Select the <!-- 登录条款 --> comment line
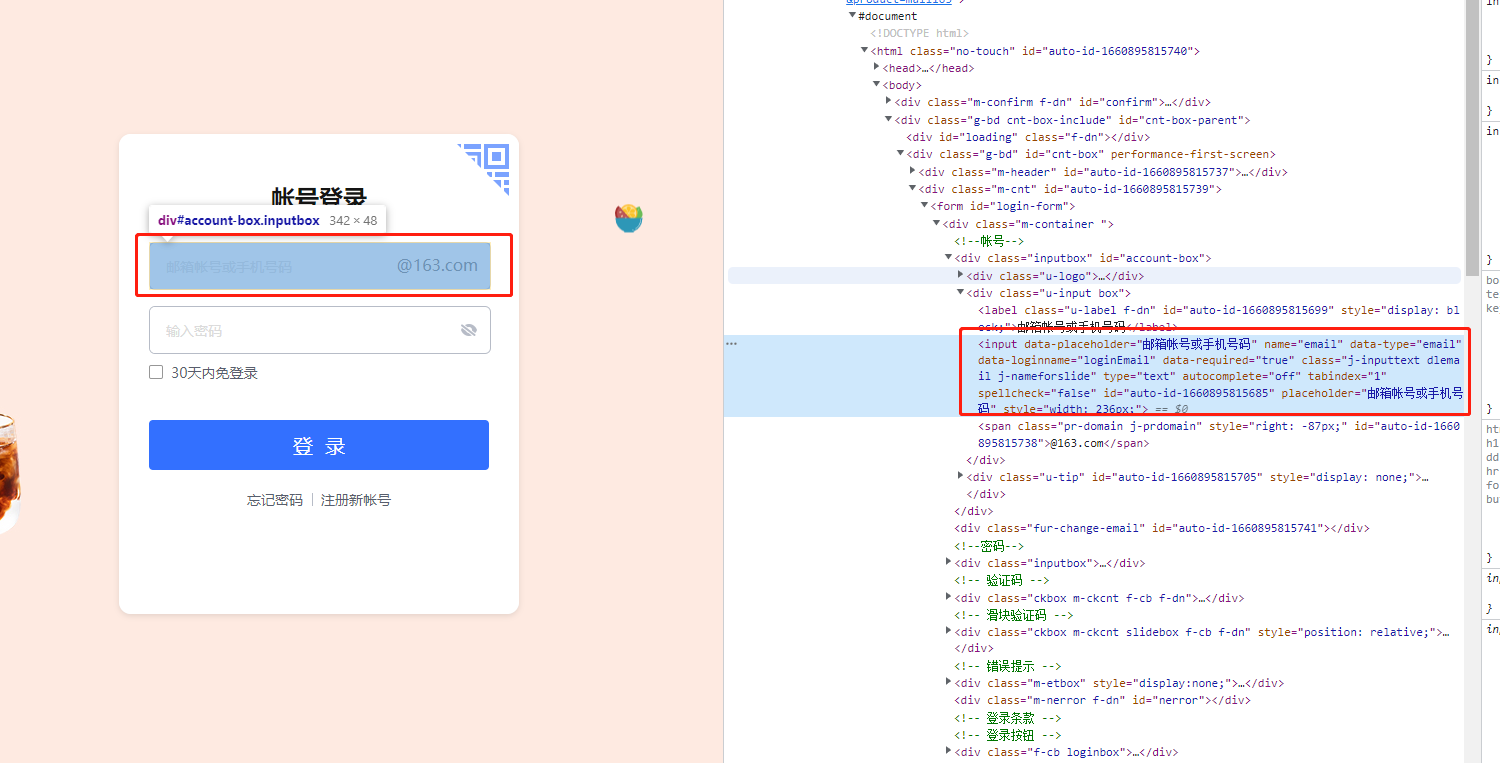Viewport: 1500px width, 763px height. coord(1008,718)
